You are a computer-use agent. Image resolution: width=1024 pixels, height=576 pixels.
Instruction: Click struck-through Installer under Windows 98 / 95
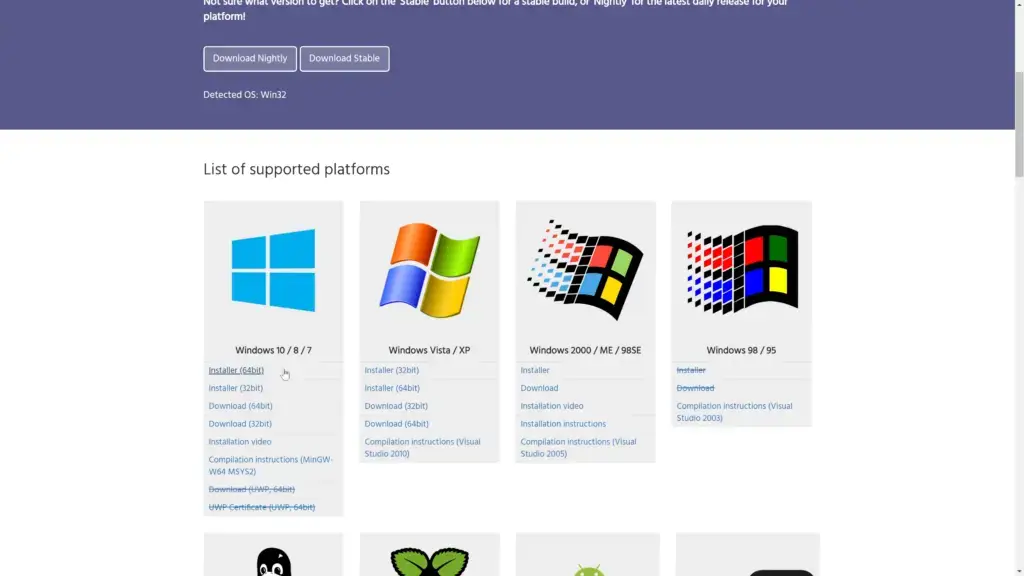pos(691,370)
